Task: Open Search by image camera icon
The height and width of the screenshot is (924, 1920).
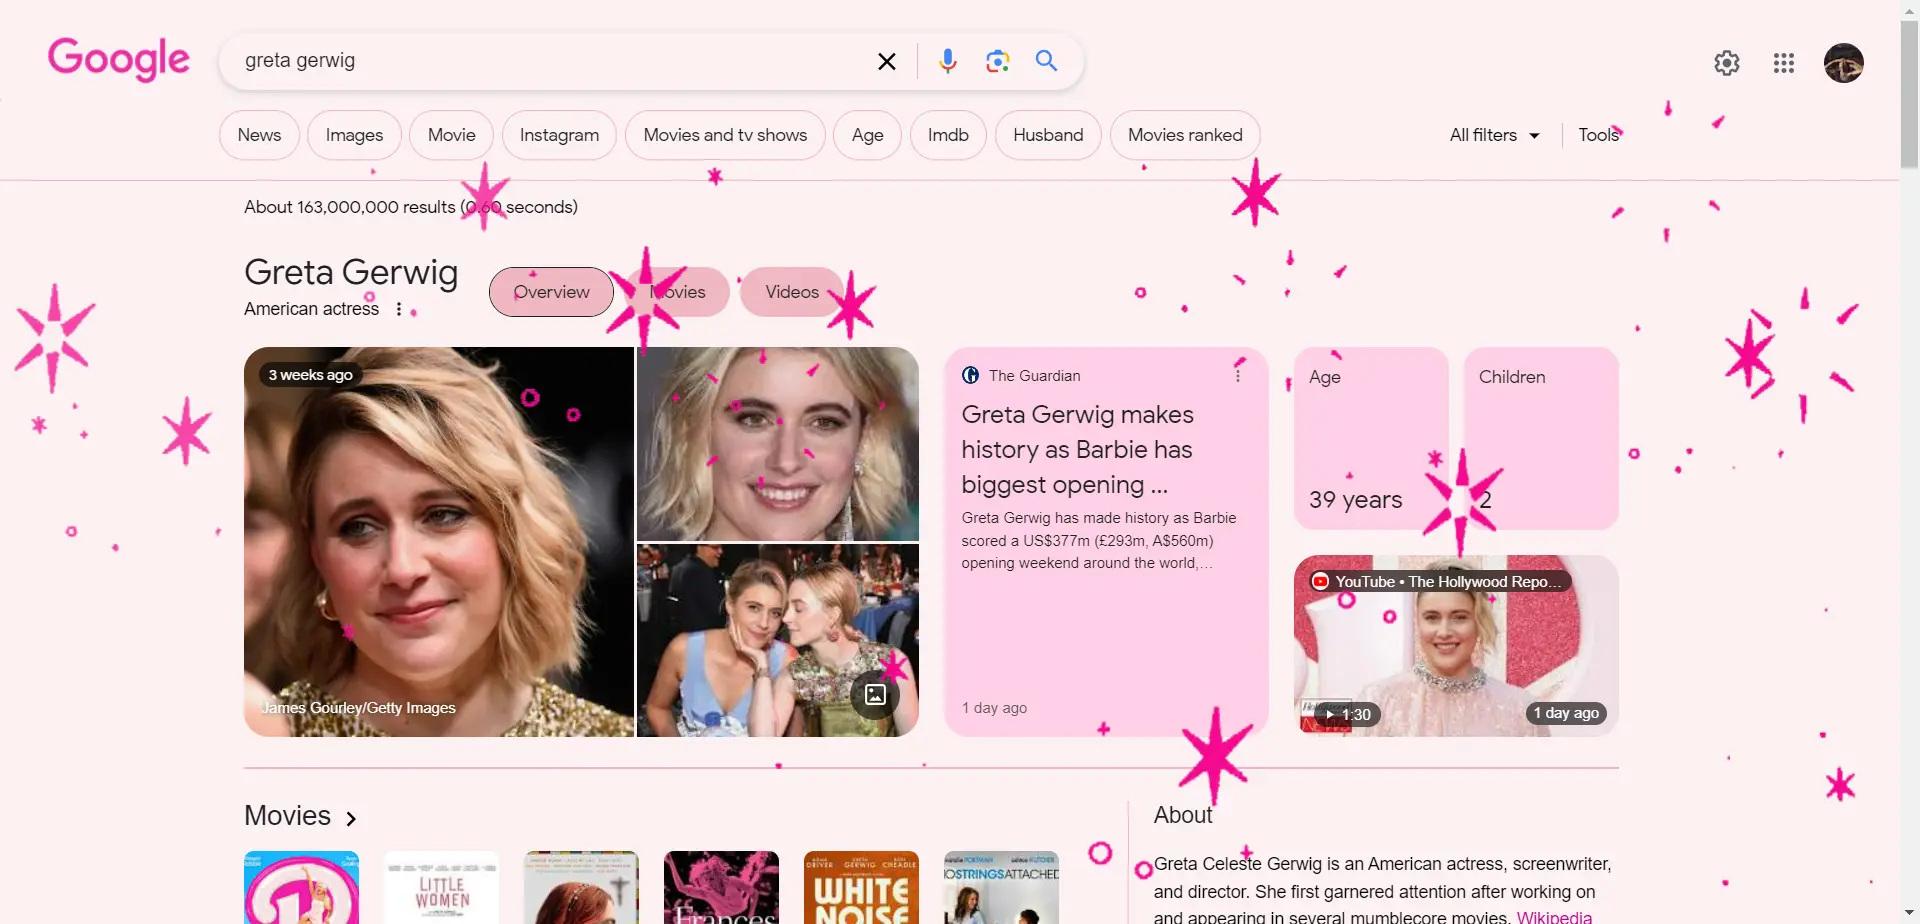Action: (997, 61)
